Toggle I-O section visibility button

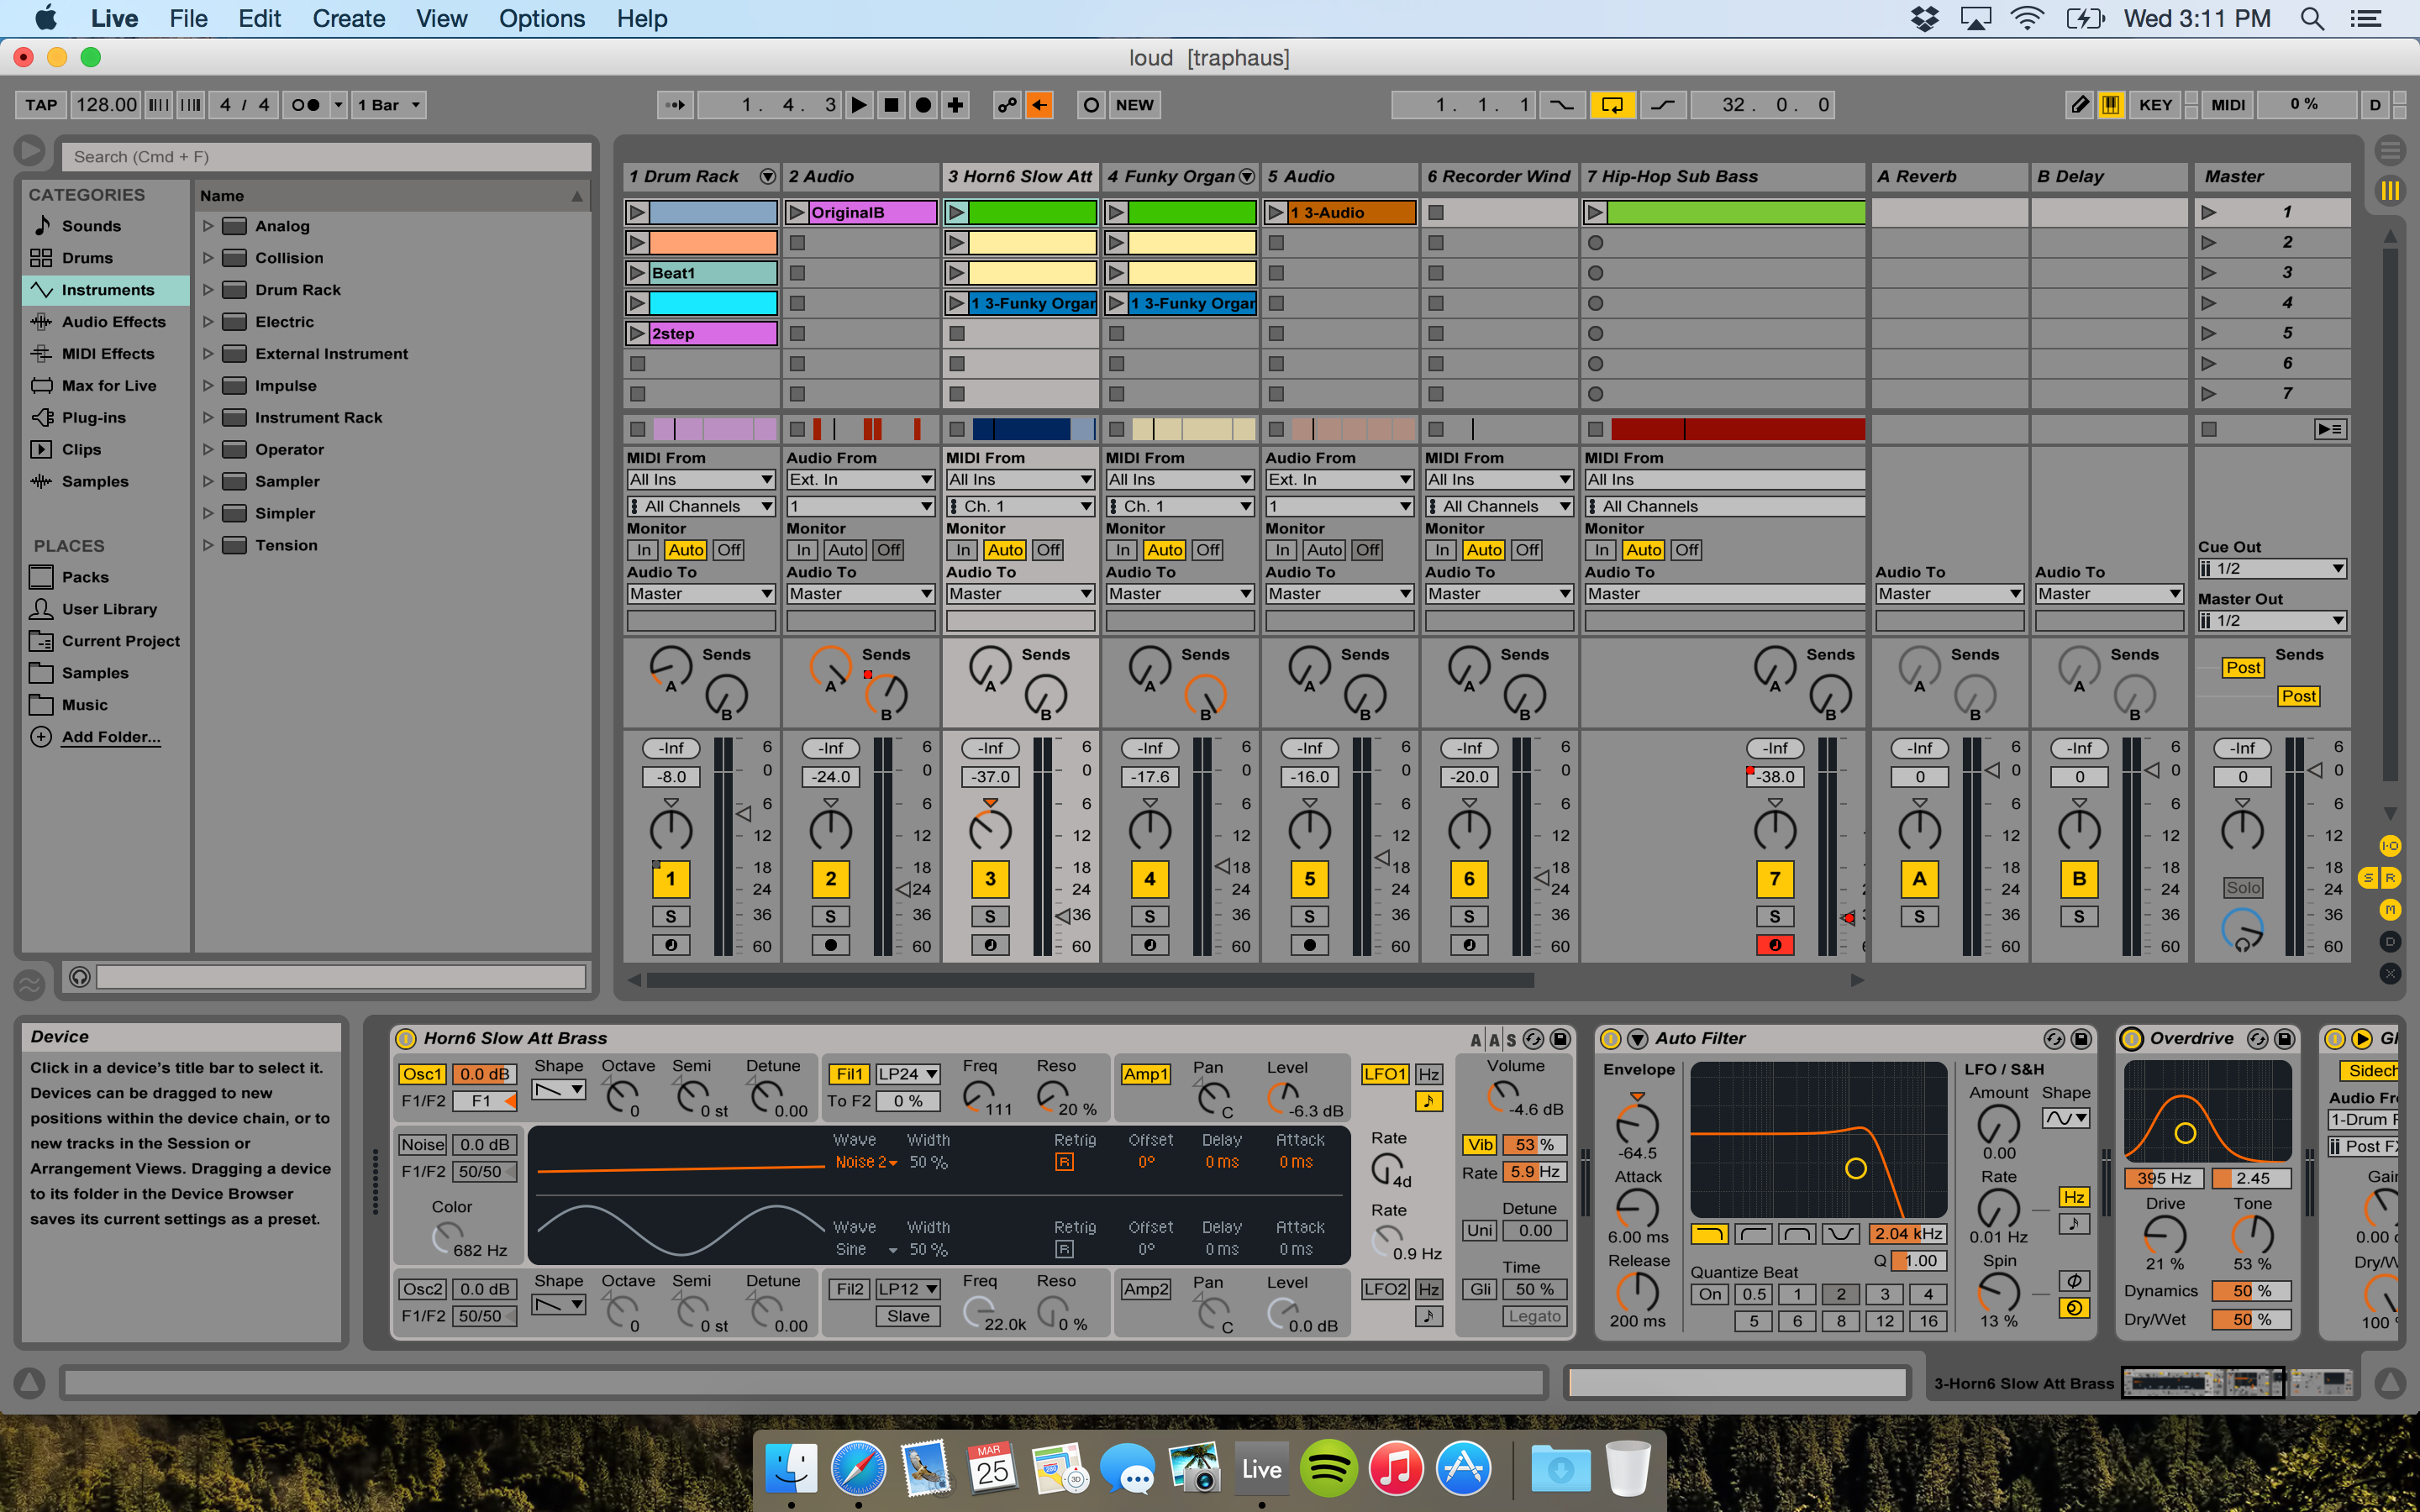pyautogui.click(x=2390, y=846)
